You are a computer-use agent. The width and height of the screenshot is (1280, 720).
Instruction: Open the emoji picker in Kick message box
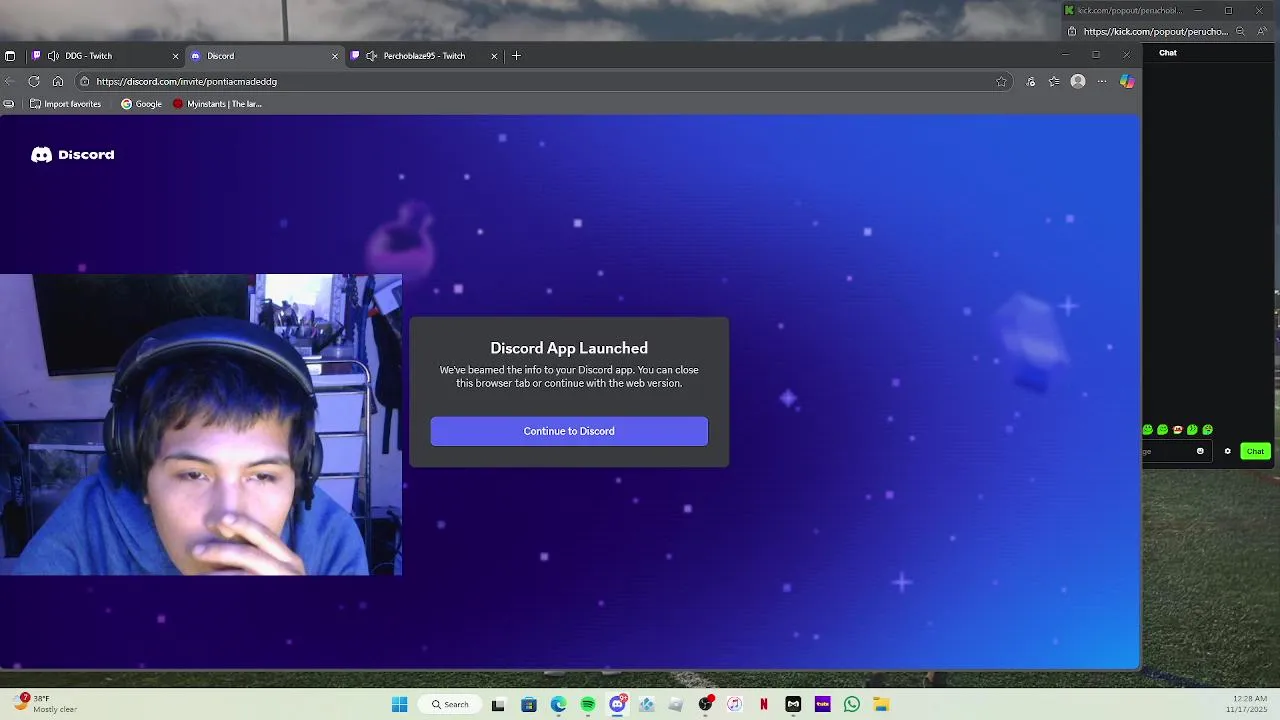1200,451
